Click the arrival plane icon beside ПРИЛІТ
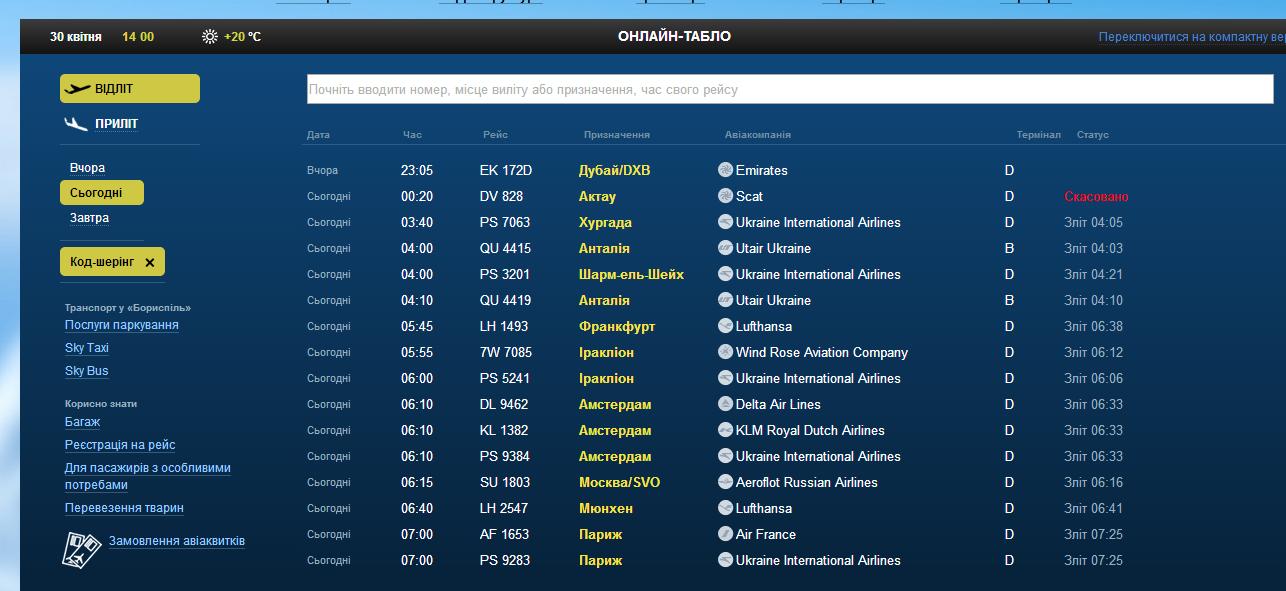This screenshot has width=1286, height=591. (76, 124)
